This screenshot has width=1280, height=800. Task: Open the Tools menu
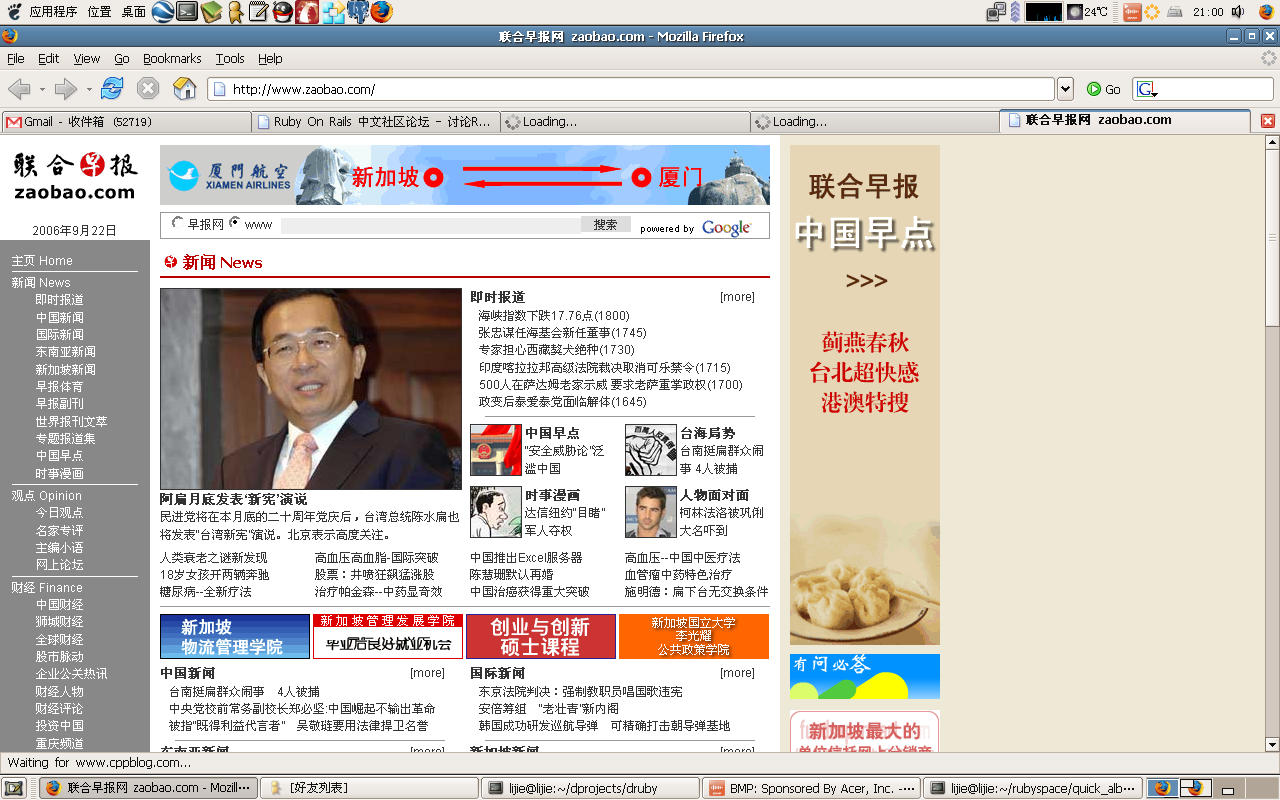[x=230, y=59]
